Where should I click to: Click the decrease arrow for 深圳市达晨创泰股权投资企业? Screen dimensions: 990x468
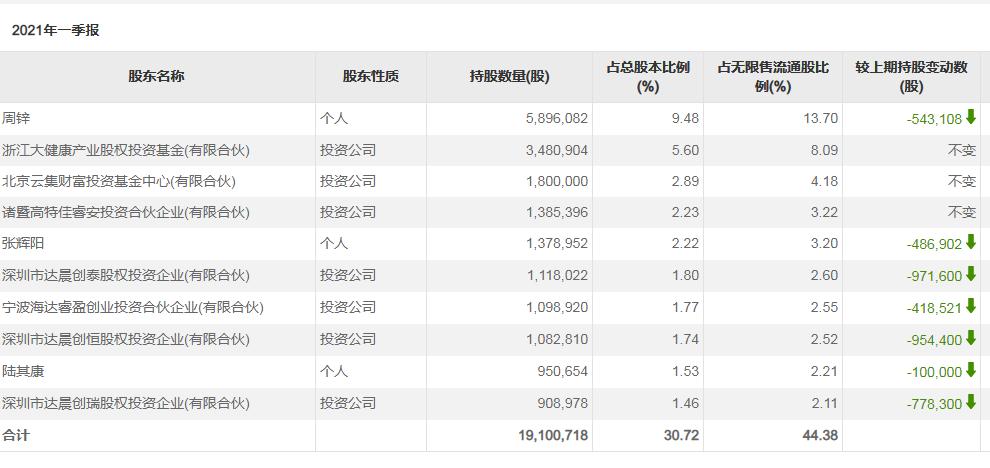point(970,275)
